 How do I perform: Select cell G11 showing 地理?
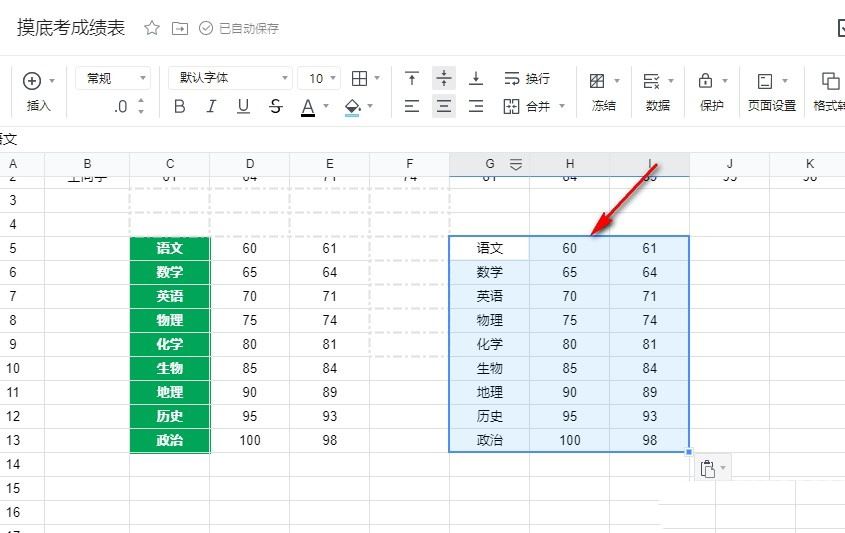point(489,392)
